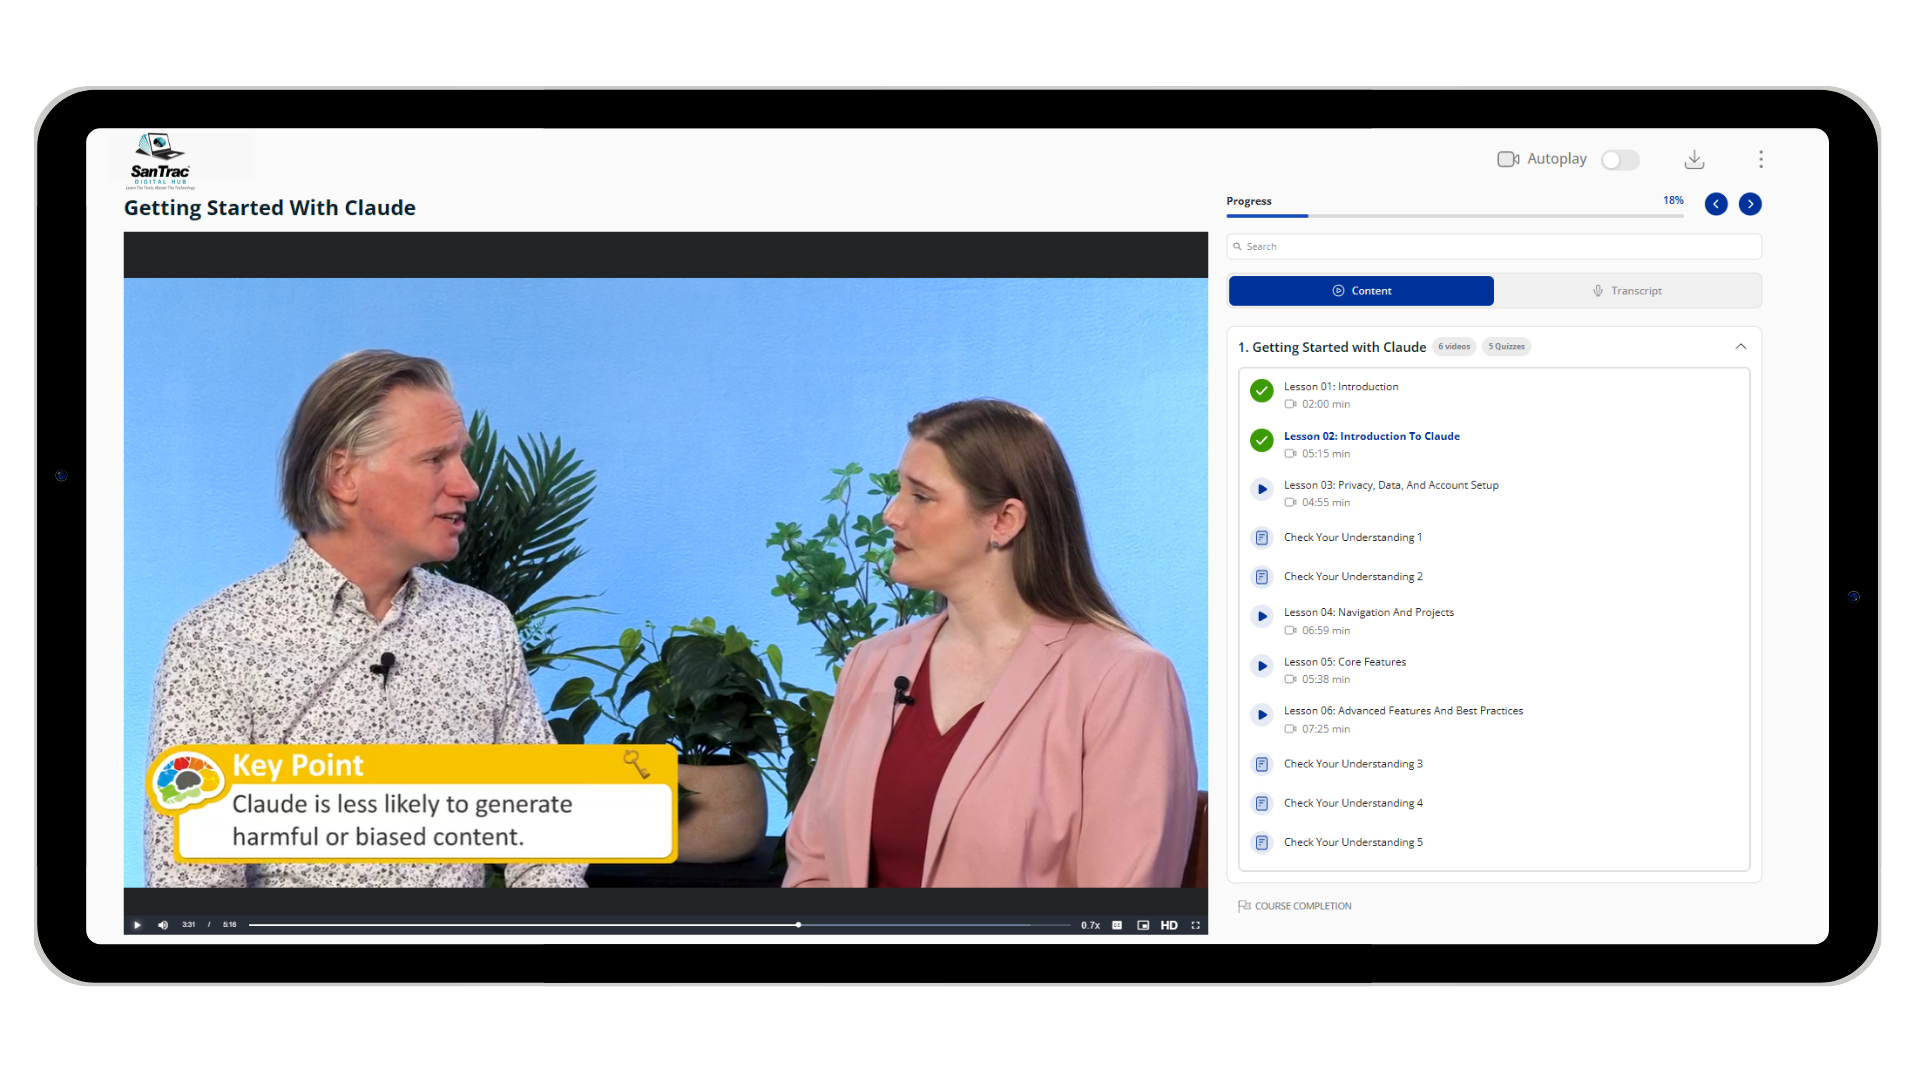Click the 5 Quizzes badge

1506,347
